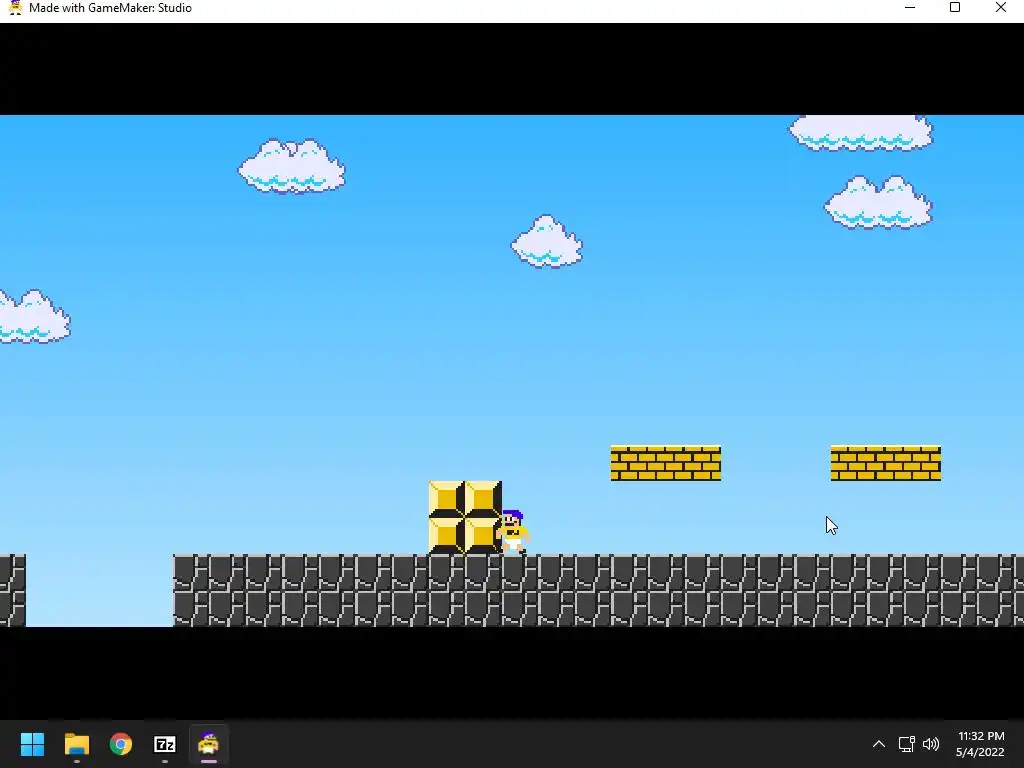
Task: Close the GameMaker game window
Action: pyautogui.click(x=1000, y=8)
